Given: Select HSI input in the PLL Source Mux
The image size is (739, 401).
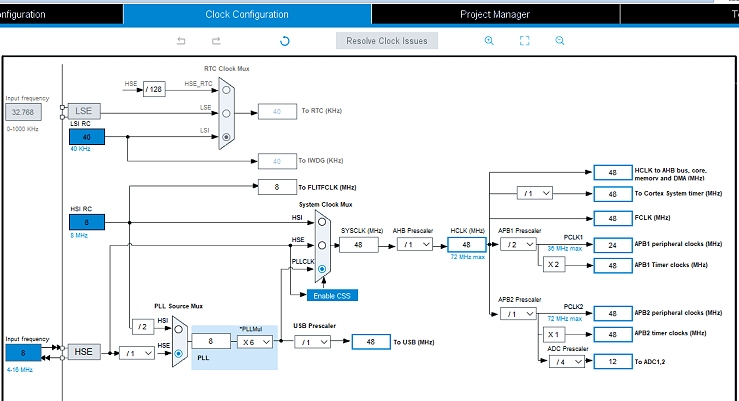Looking at the screenshot, I should coord(178,327).
